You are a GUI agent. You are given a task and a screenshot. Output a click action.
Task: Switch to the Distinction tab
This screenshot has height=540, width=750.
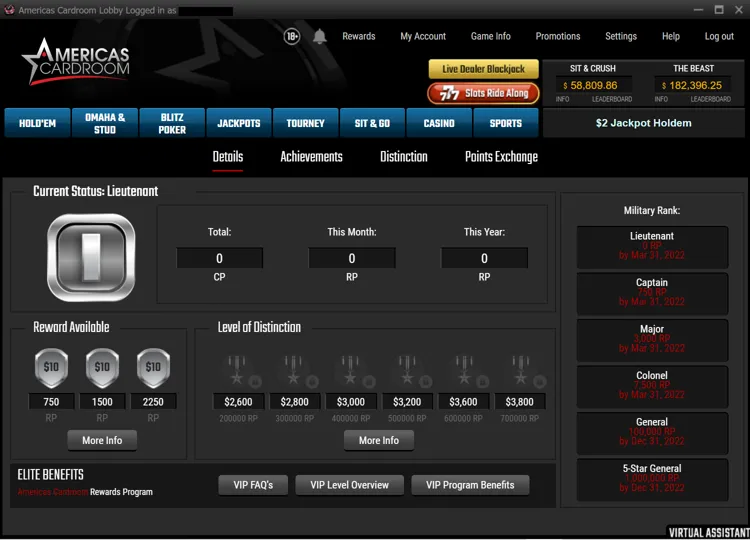click(404, 157)
